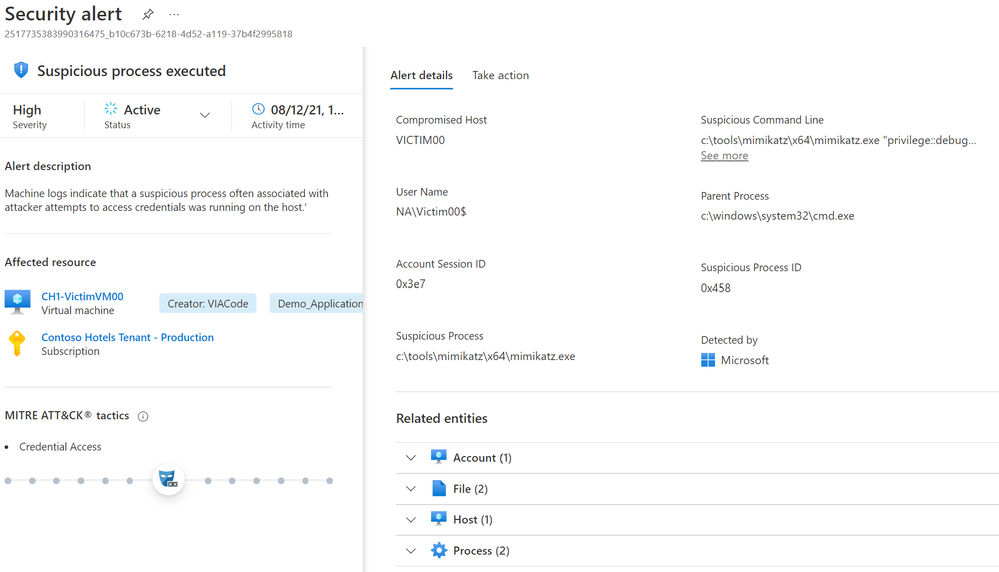The height and width of the screenshot is (572, 999).
Task: Select the NA\Victim00$ user name value
Action: coord(431,211)
